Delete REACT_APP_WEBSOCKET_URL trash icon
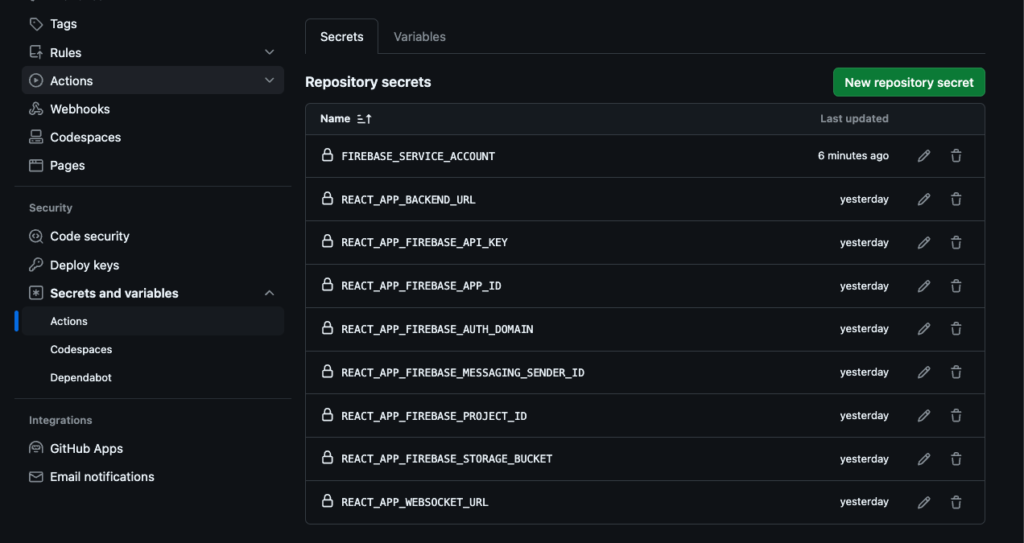 click(x=956, y=502)
